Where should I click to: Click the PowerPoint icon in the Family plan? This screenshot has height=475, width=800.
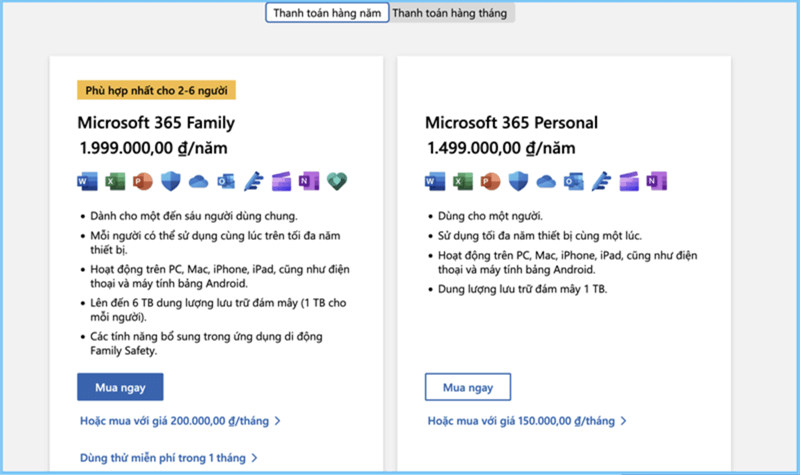click(x=143, y=181)
